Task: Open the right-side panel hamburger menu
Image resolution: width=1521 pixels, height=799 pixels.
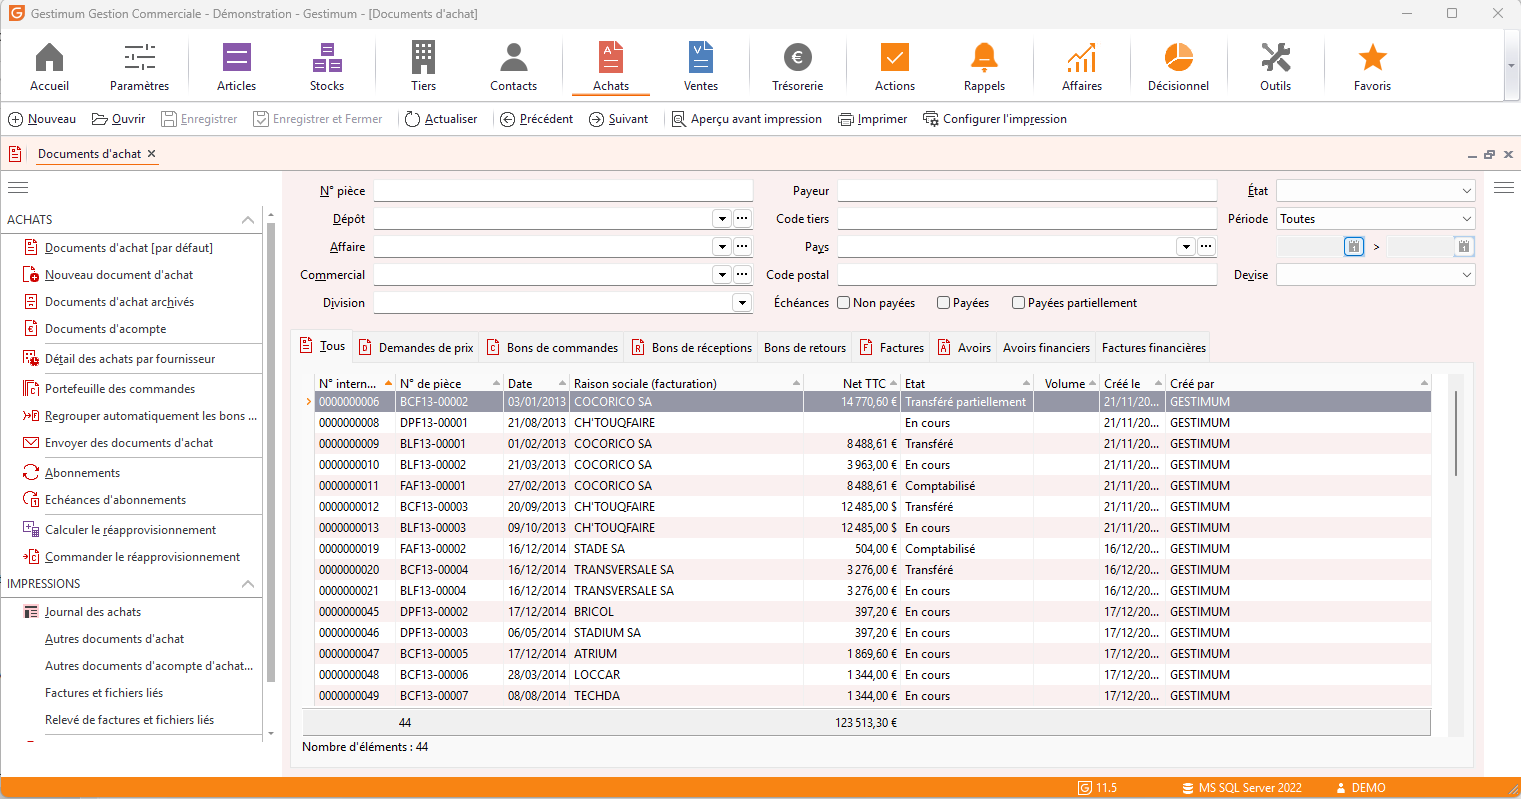Action: 1504,187
